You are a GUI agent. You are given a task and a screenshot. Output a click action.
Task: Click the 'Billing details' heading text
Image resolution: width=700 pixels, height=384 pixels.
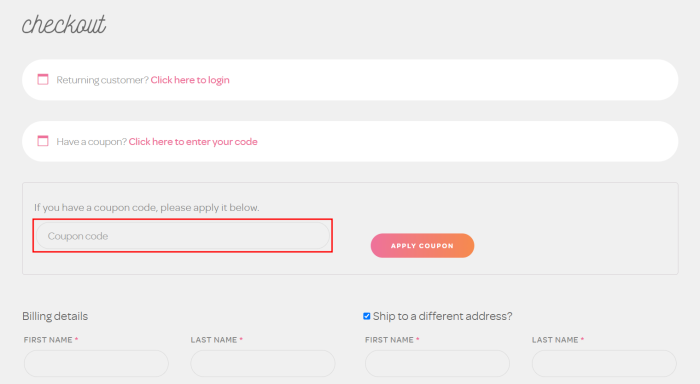(55, 316)
